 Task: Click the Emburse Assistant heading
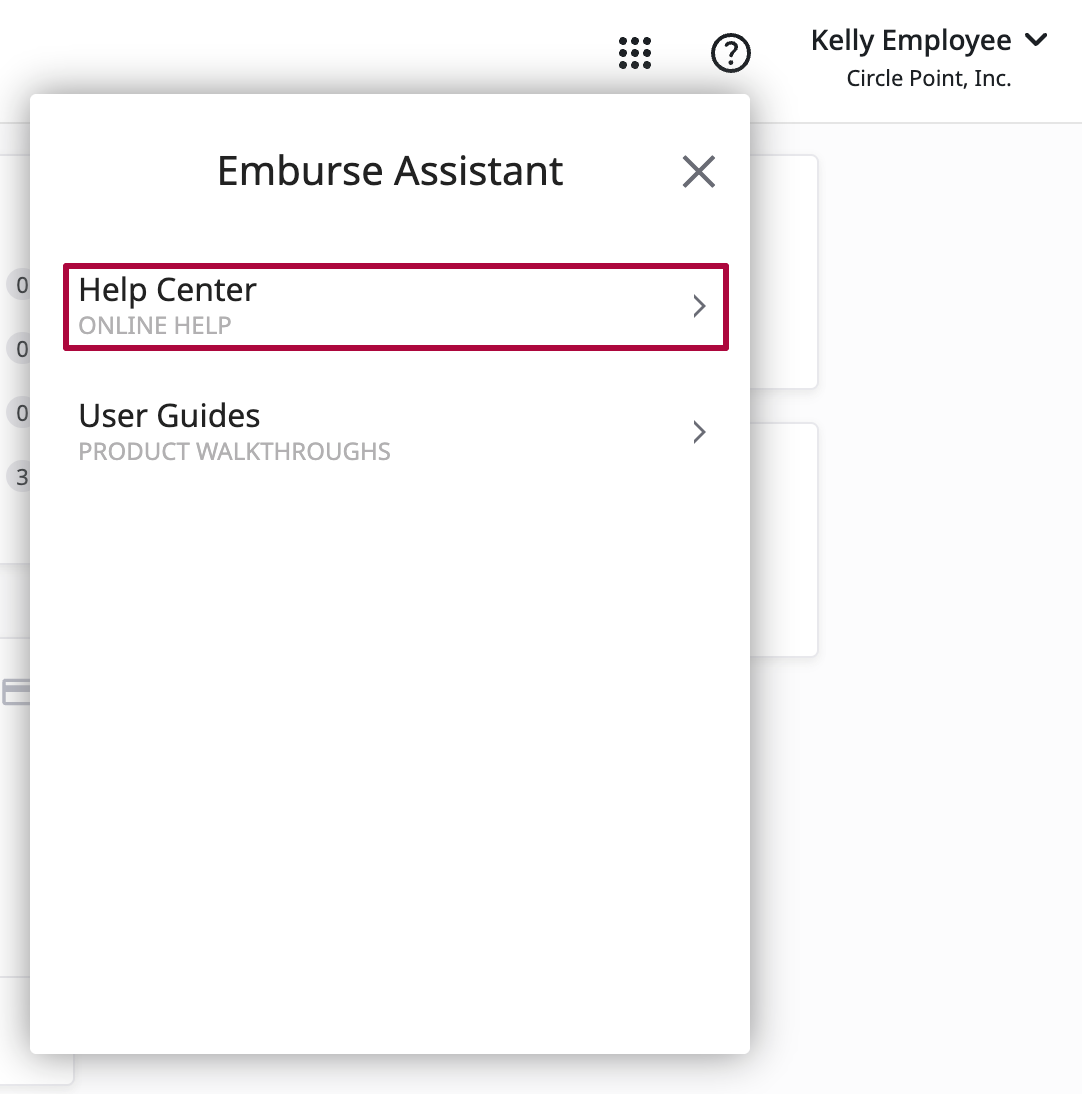(x=390, y=171)
